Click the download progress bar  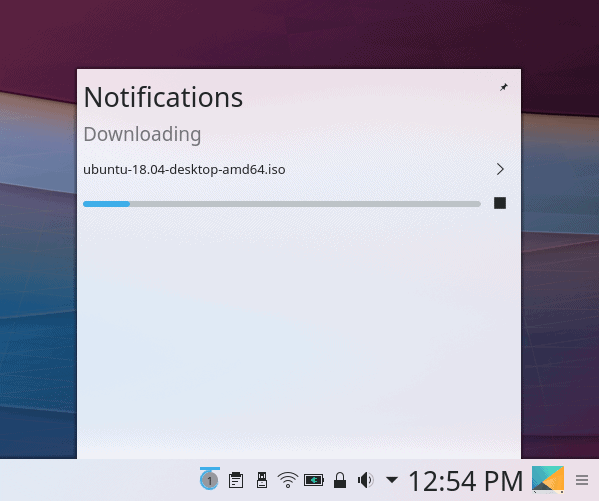pos(282,204)
